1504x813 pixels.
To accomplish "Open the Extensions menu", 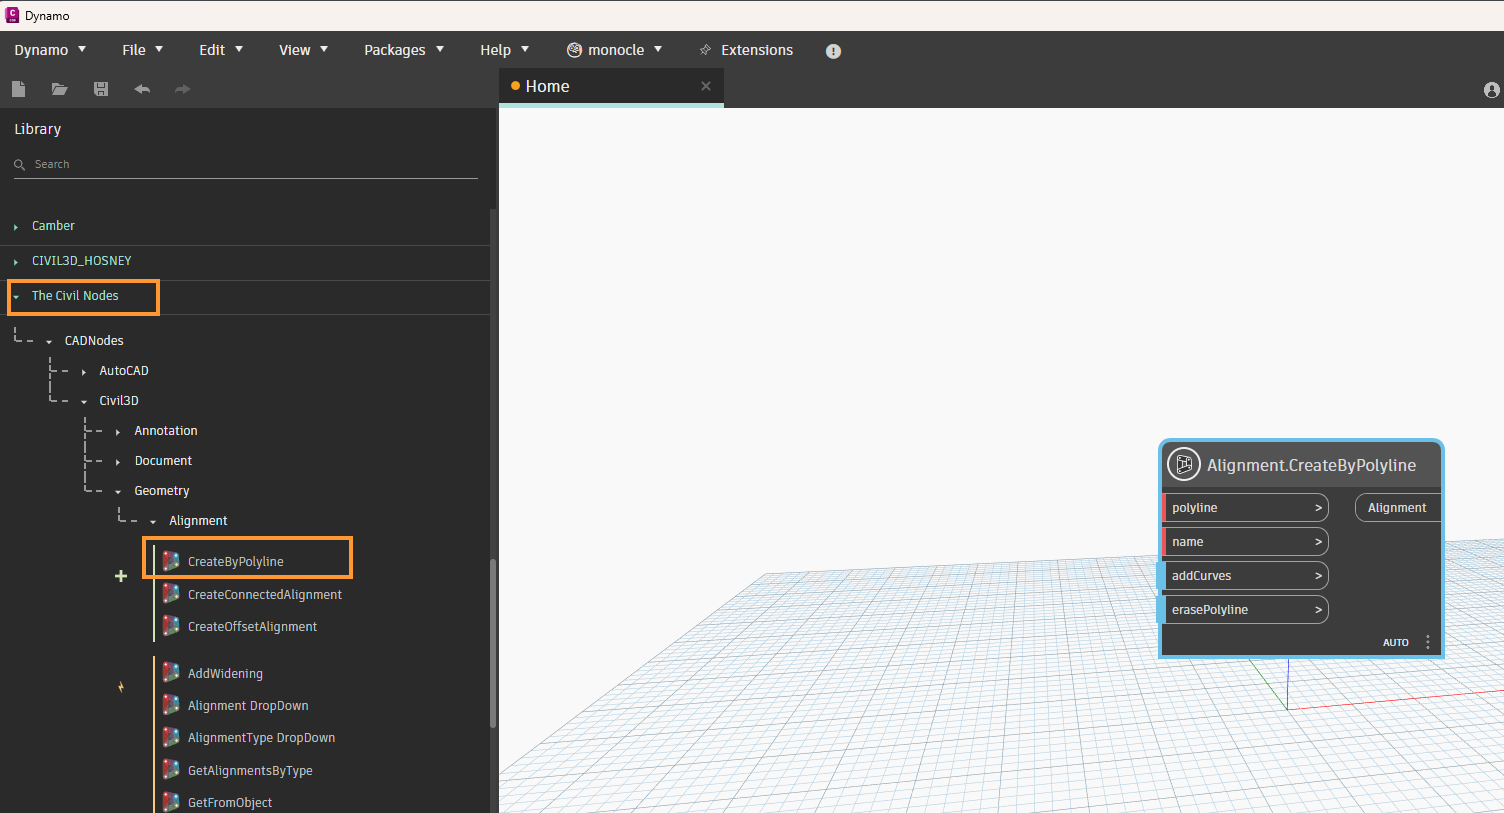I will [x=746, y=50].
